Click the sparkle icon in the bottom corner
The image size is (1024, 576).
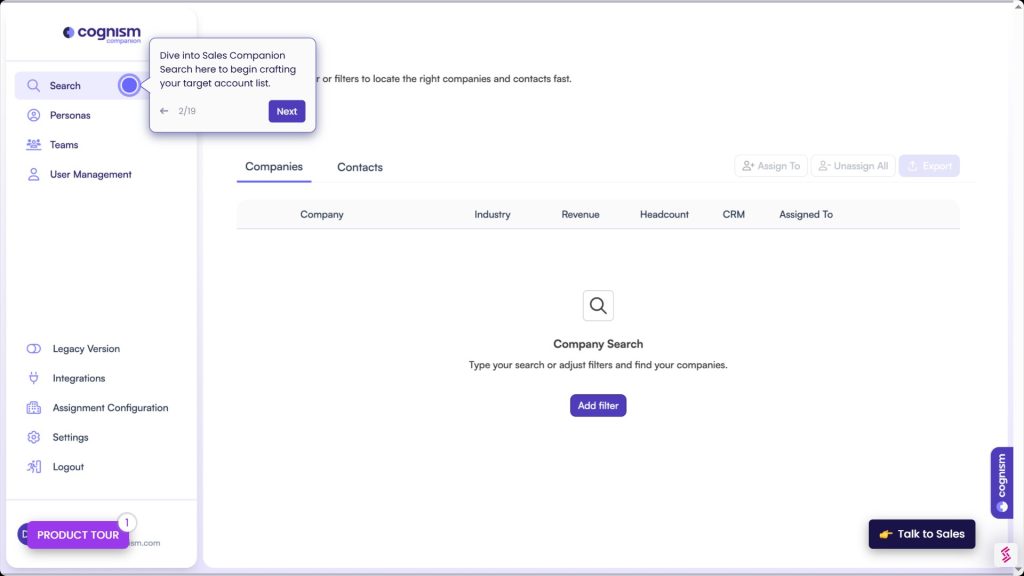click(1006, 554)
